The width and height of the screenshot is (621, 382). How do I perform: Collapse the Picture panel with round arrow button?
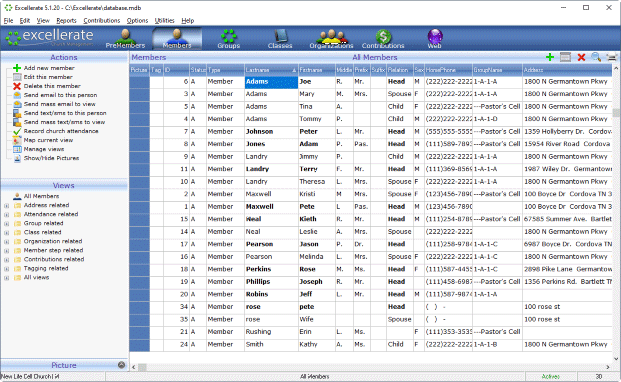(x=122, y=365)
